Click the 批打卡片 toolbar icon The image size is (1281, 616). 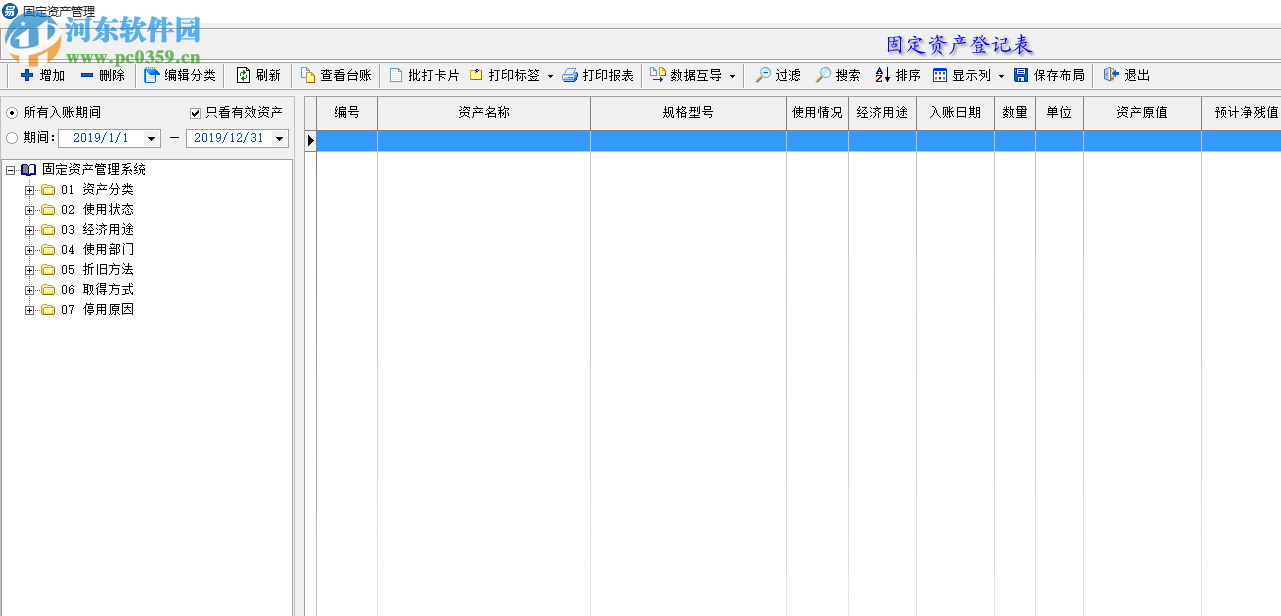click(396, 75)
